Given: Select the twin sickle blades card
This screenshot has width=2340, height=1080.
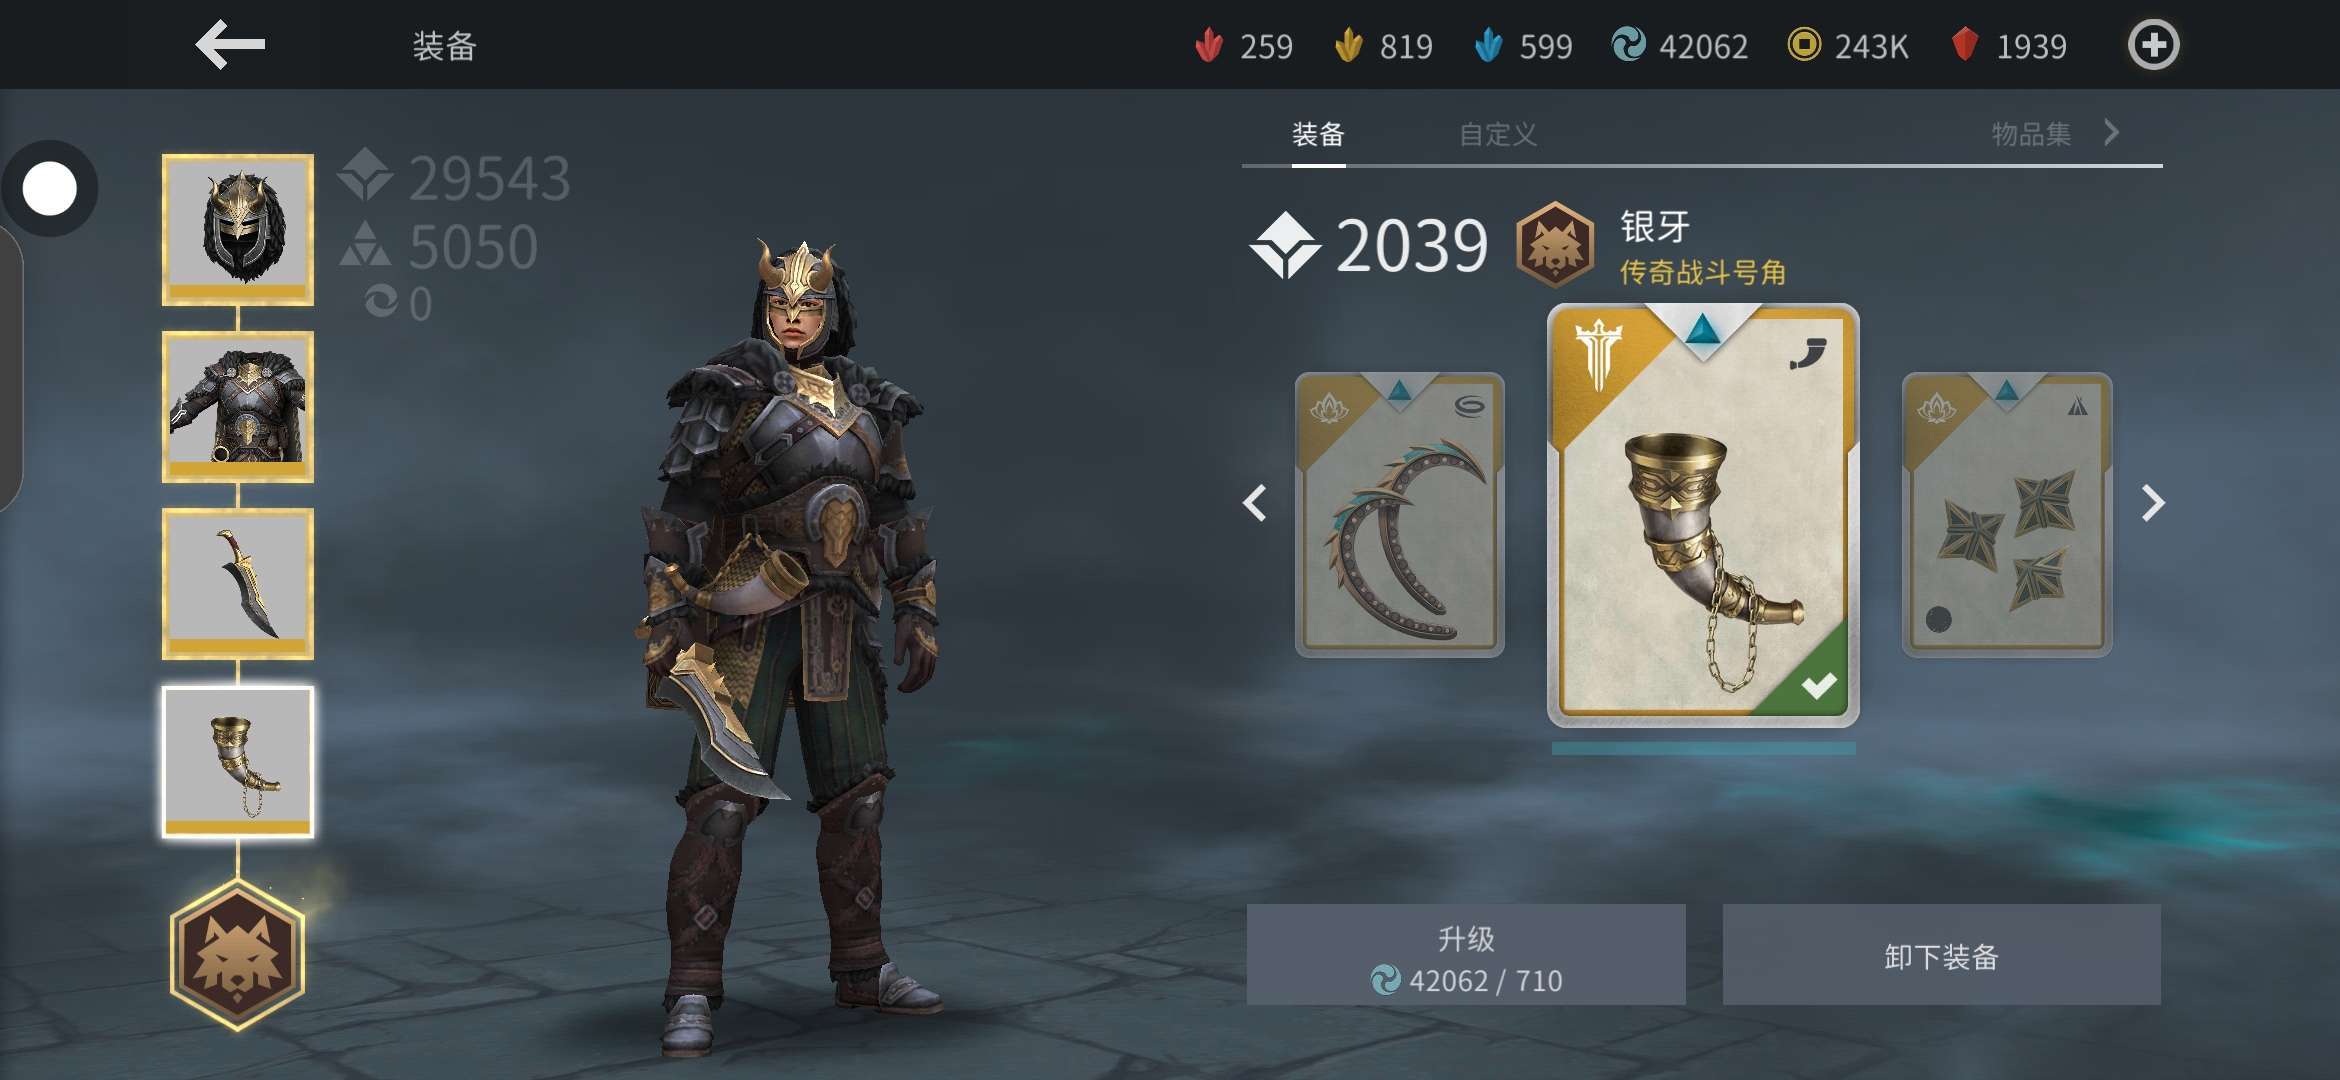Looking at the screenshot, I should (x=1399, y=515).
